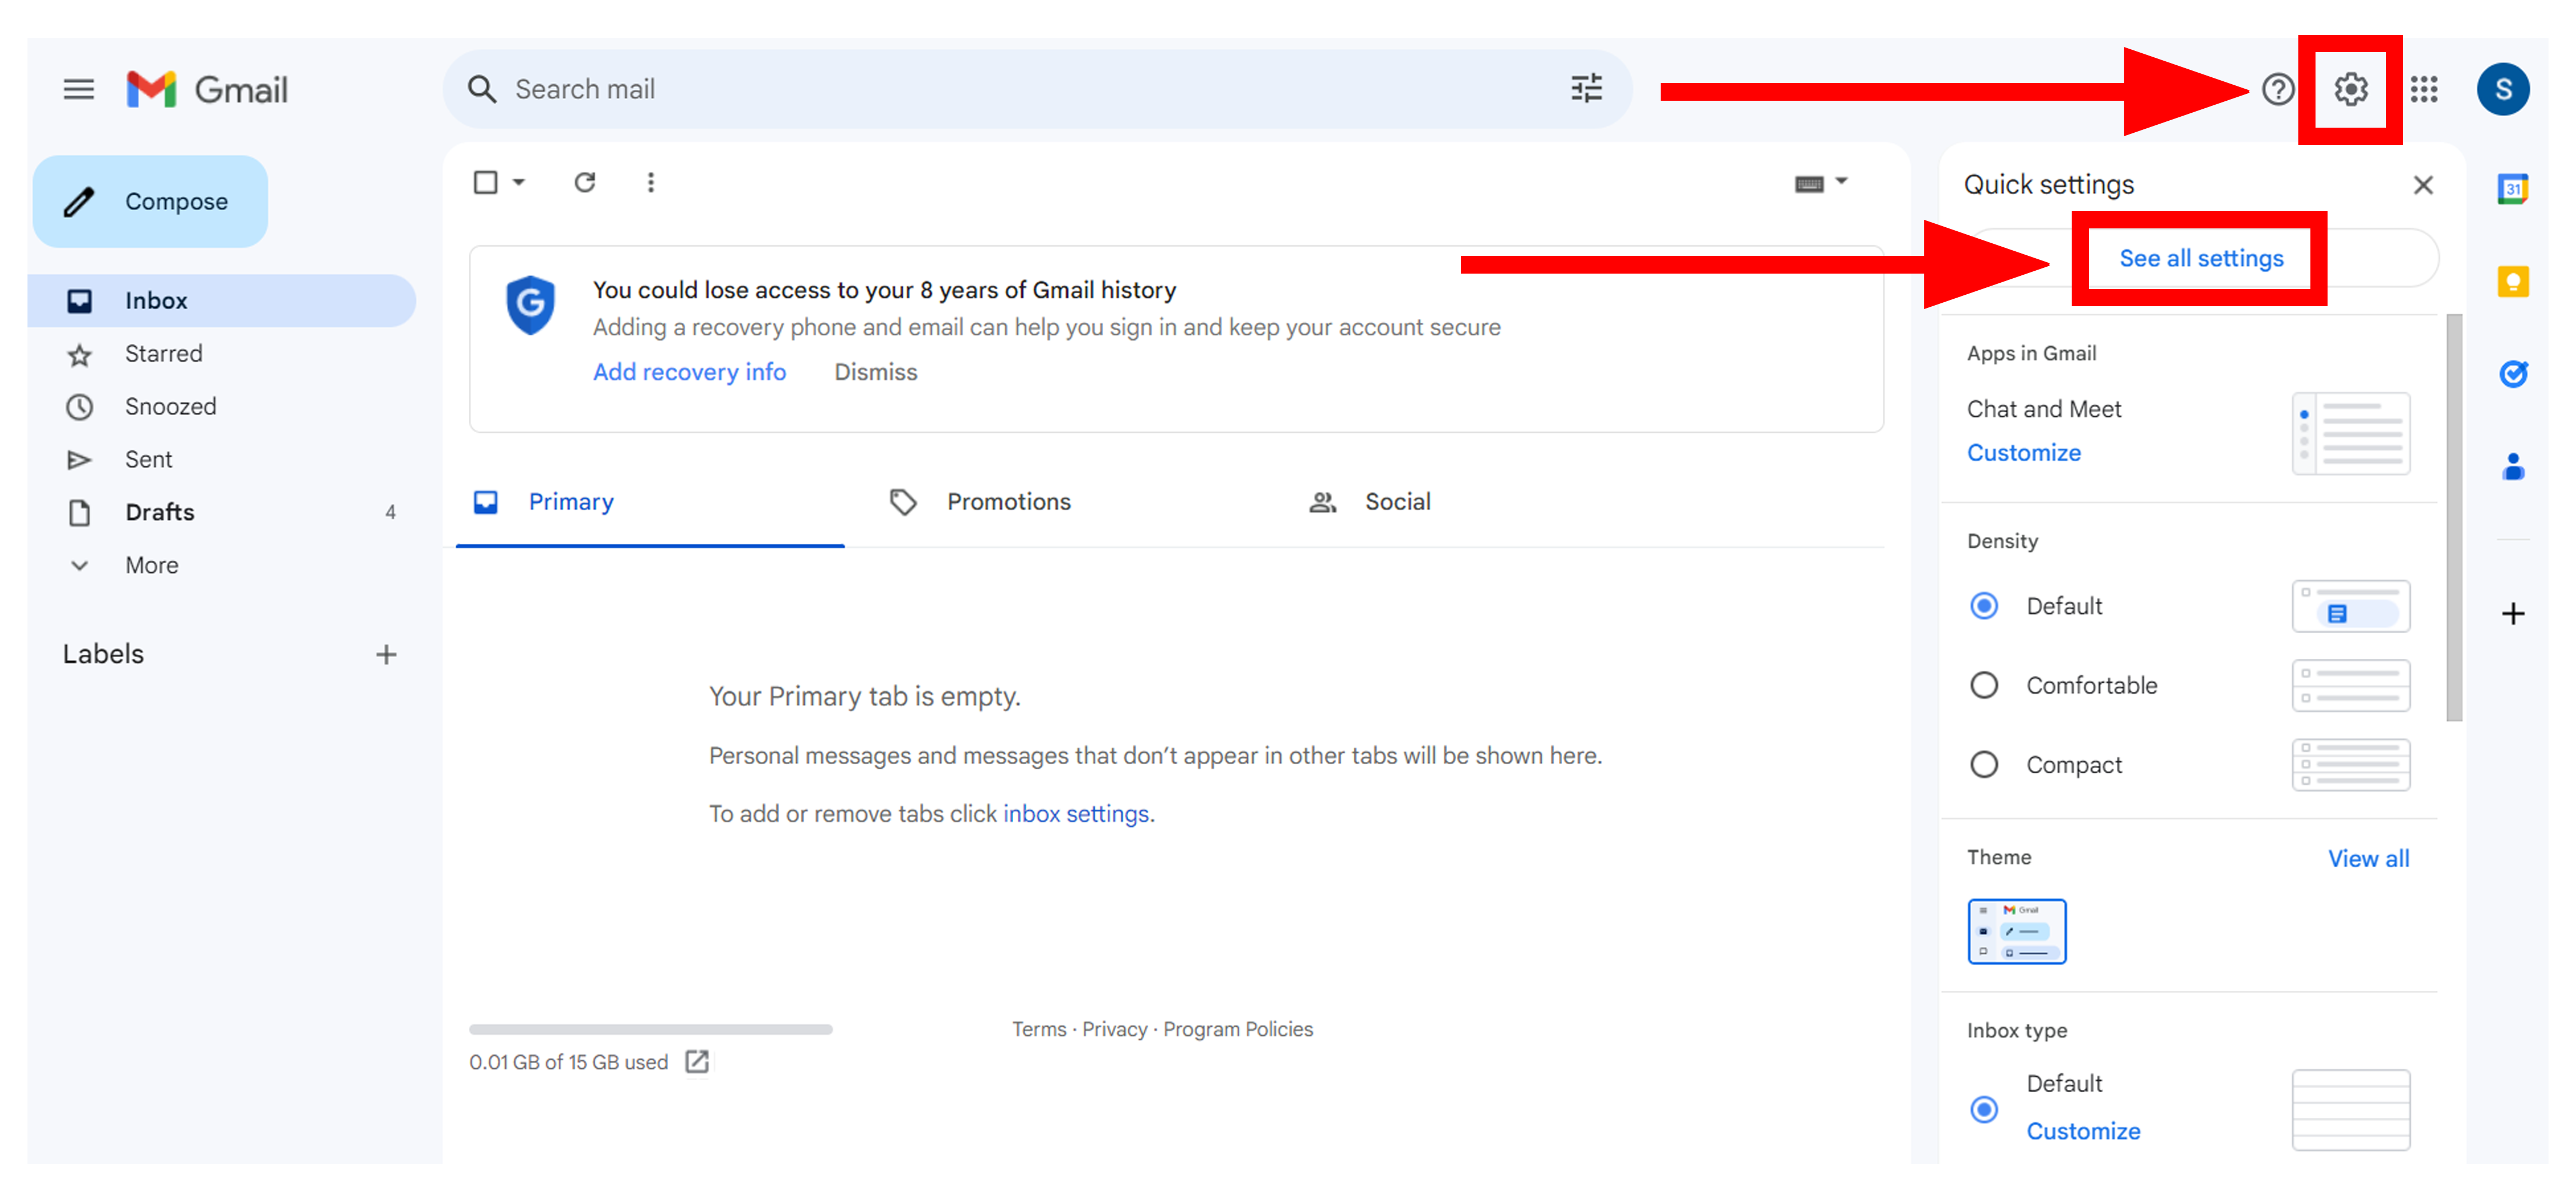Screen dimensions: 2576x1202
Task: Open the Google apps grid
Action: click(2423, 89)
